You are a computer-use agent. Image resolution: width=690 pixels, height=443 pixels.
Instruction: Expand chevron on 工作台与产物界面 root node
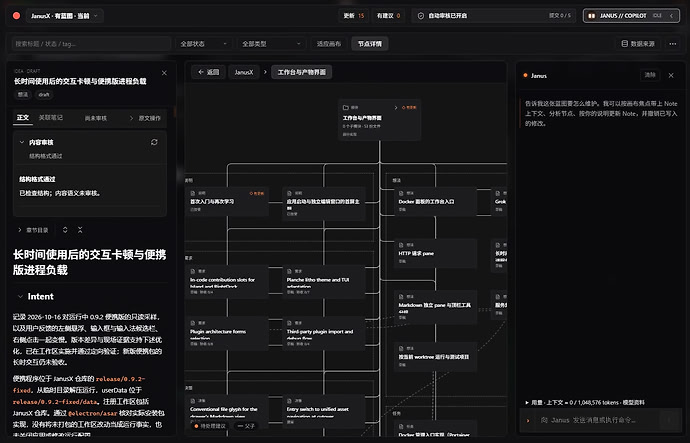396,107
